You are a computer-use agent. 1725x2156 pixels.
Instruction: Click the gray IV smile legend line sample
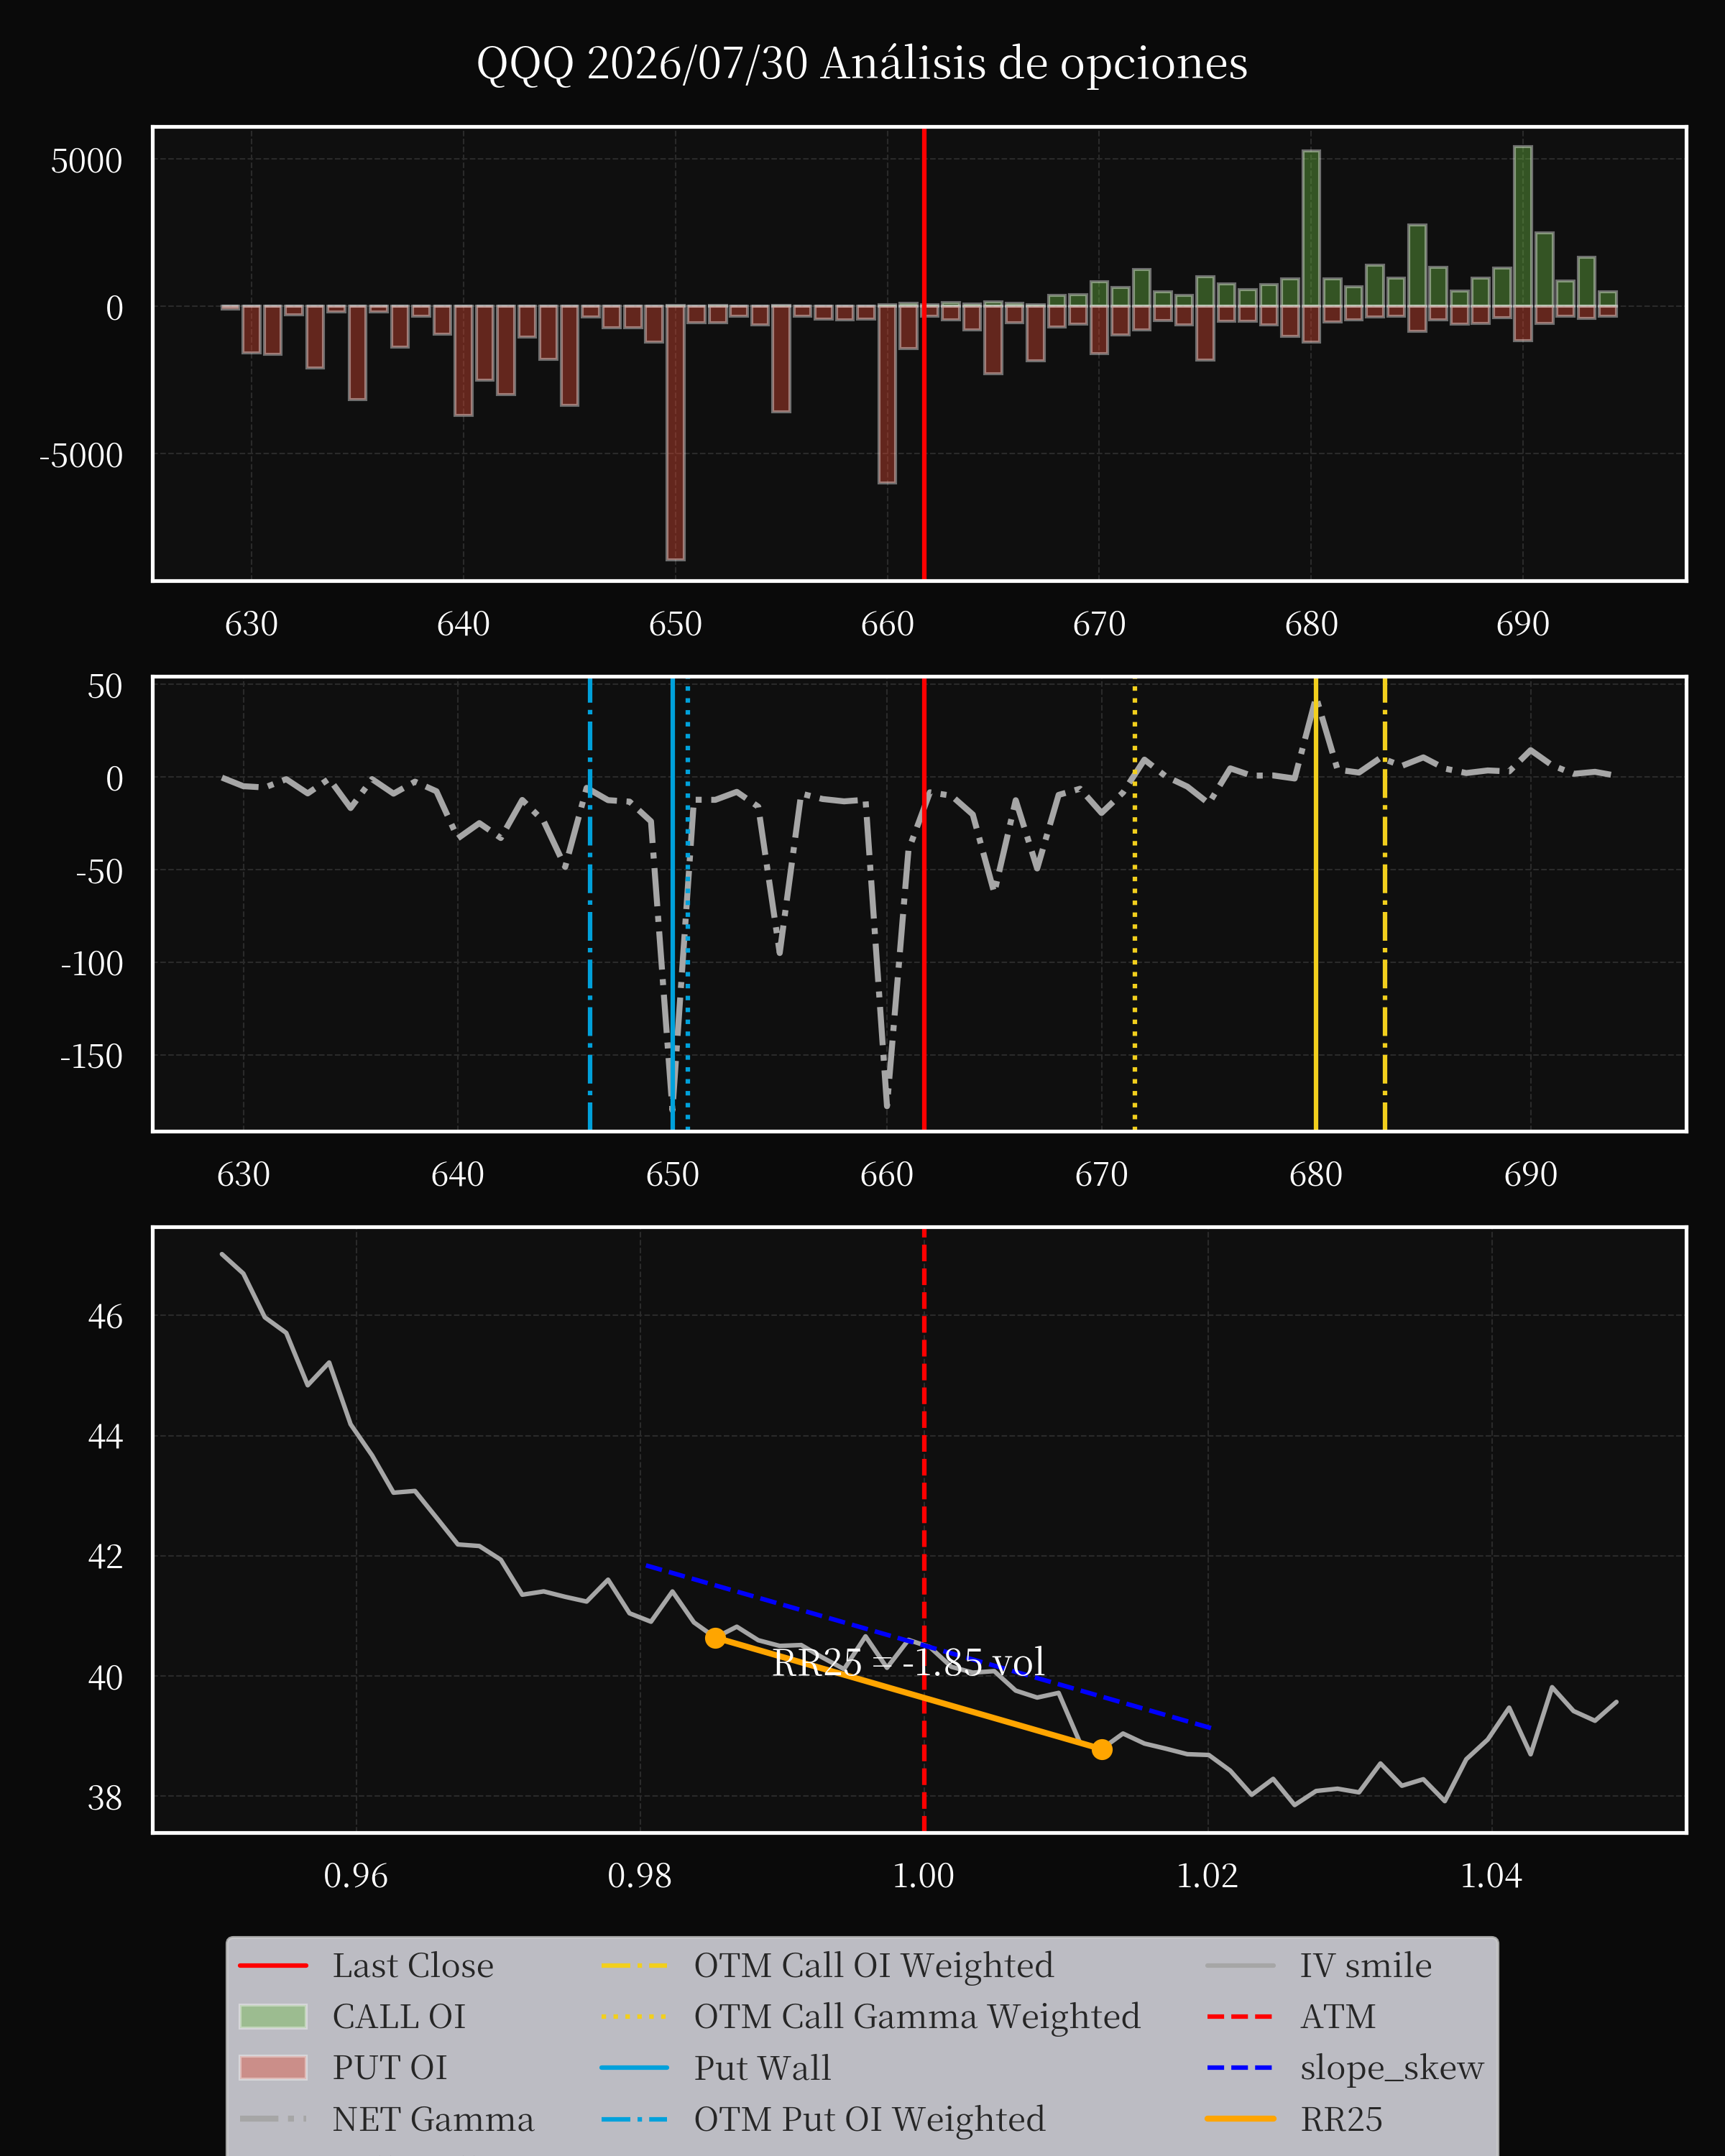[x=1241, y=1966]
